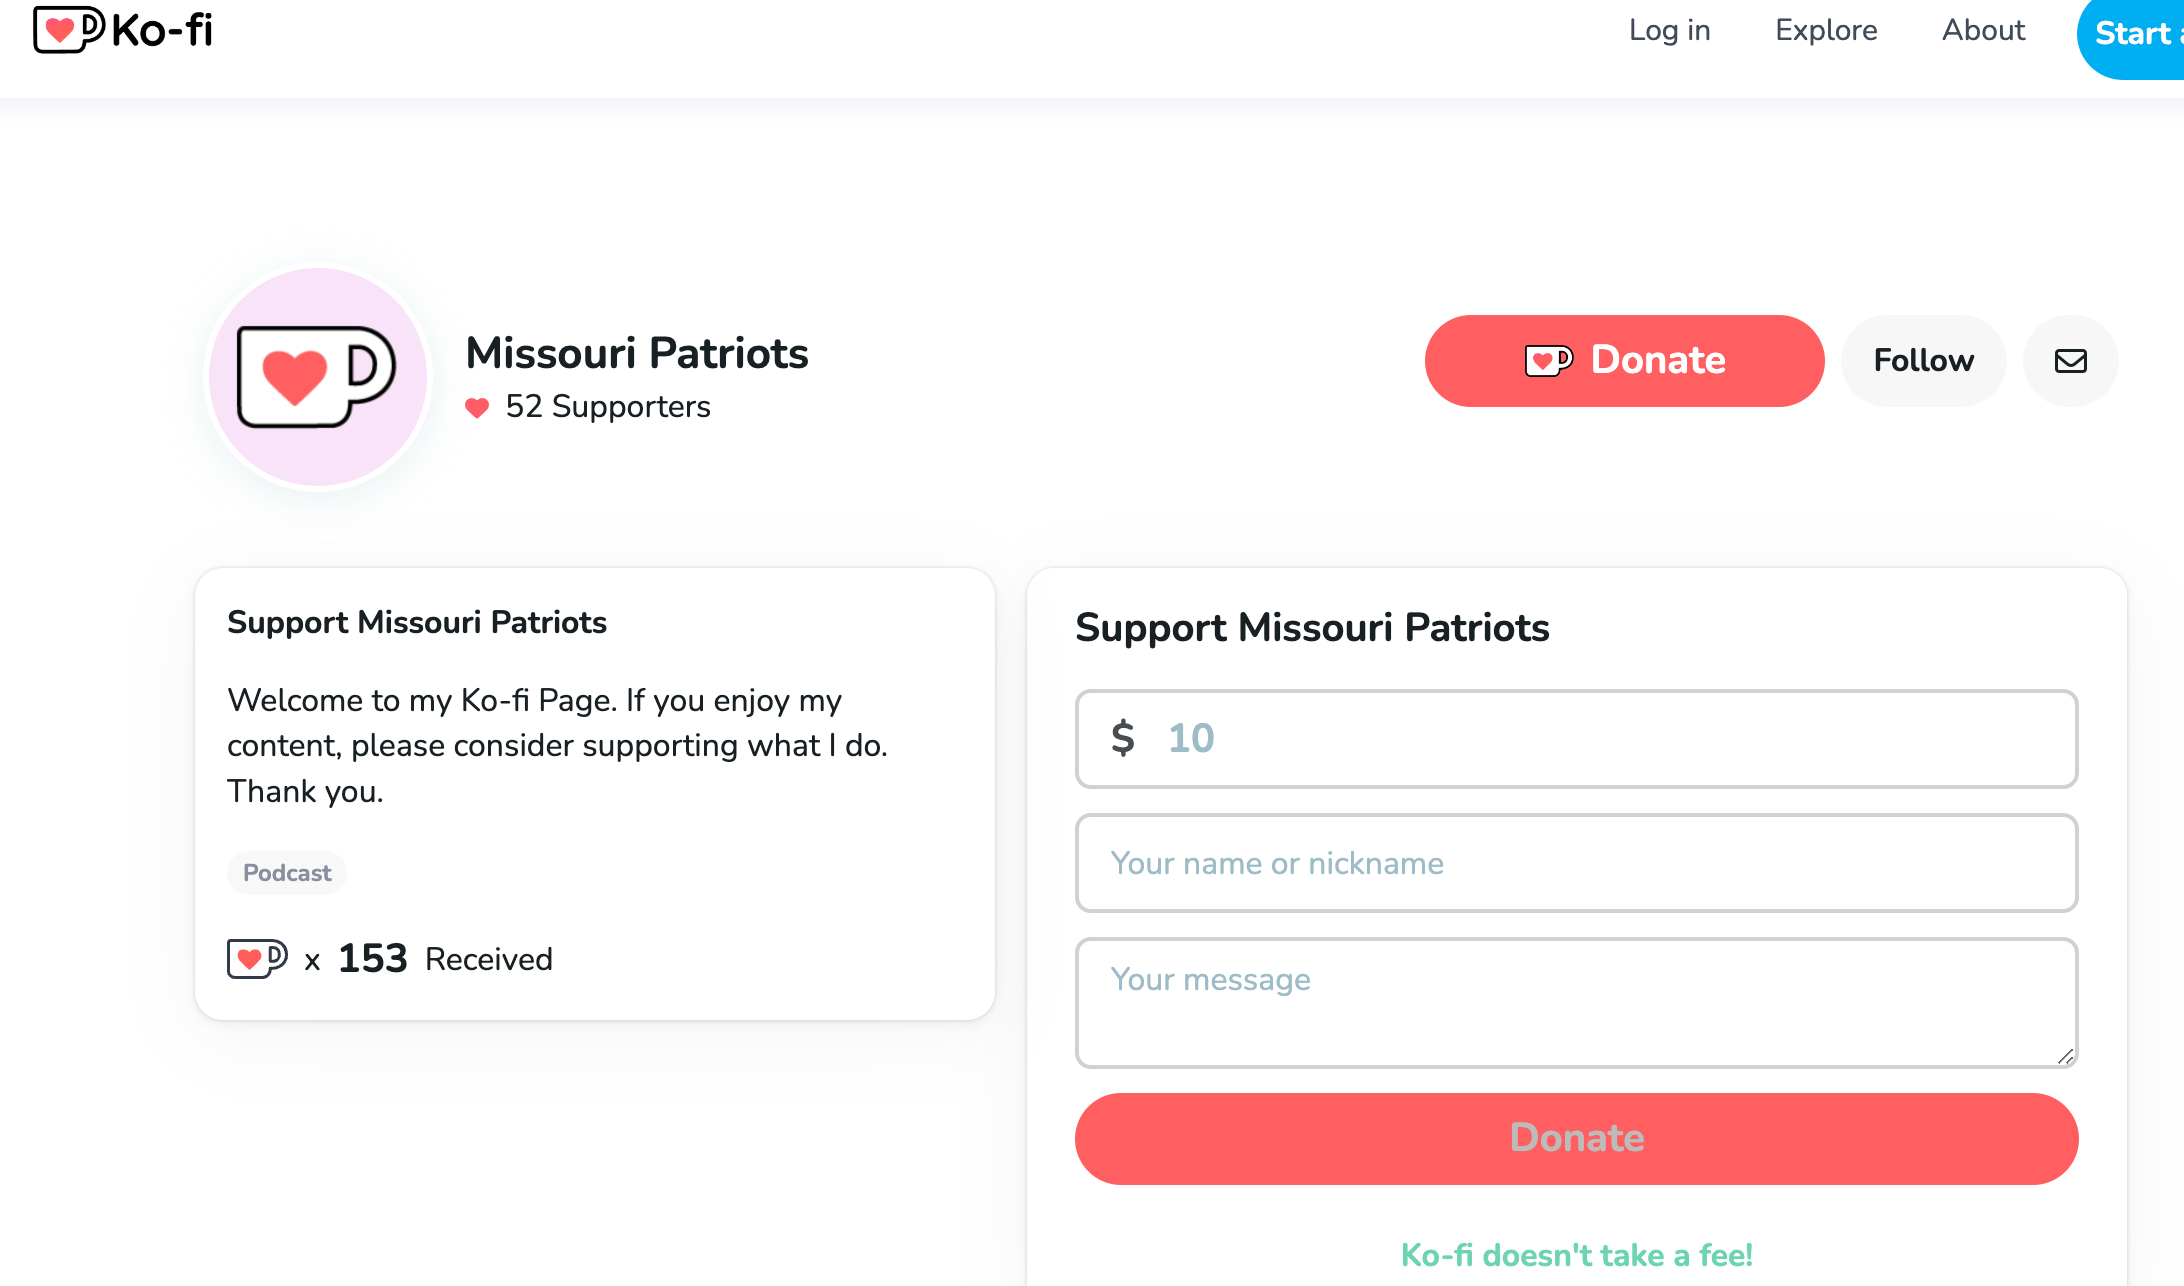Click the Missouri Patriots profile avatar
Viewport: 2184px width, 1286px height.
[318, 378]
